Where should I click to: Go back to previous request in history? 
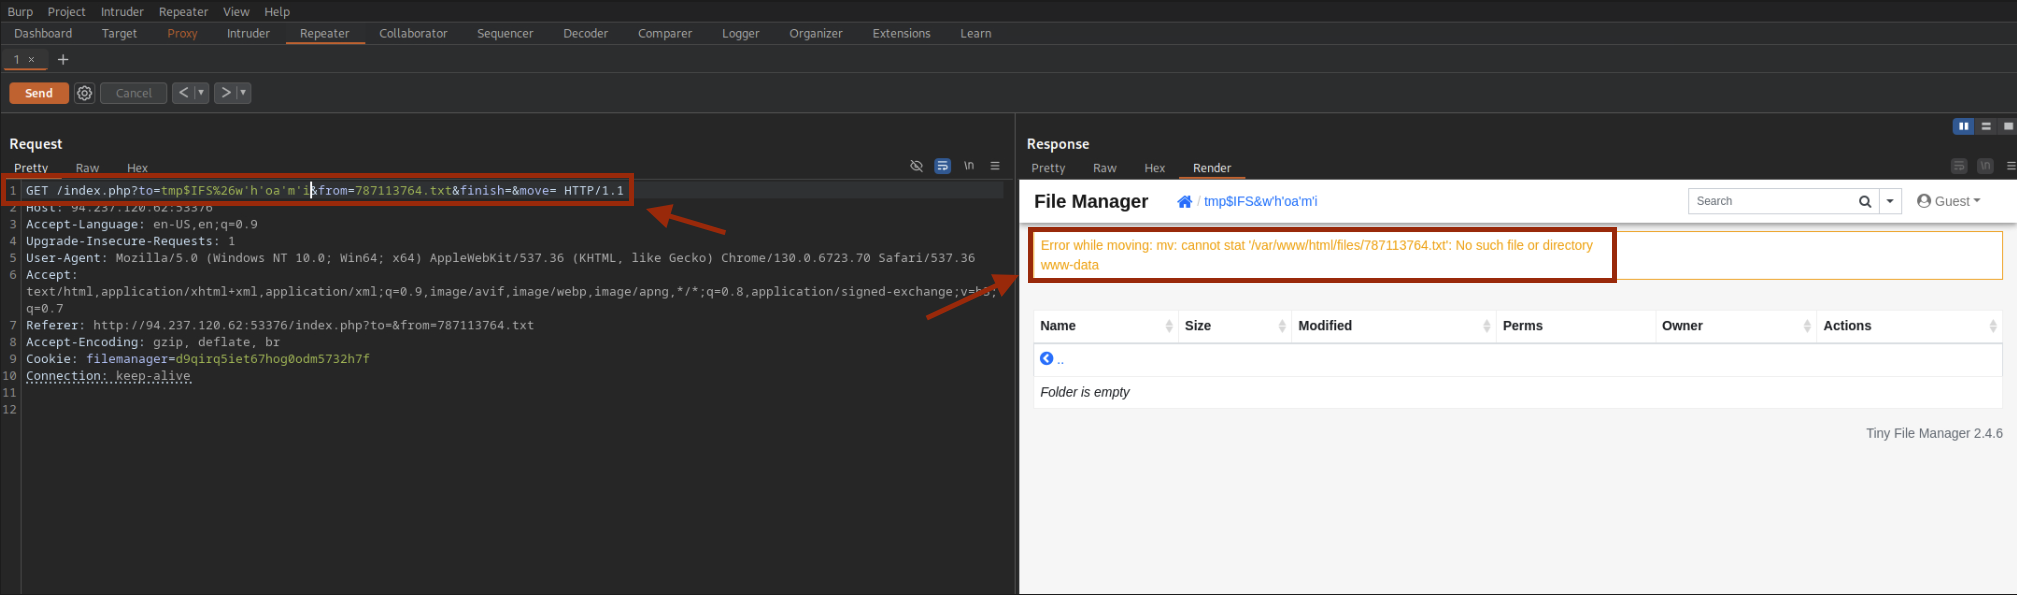point(183,93)
